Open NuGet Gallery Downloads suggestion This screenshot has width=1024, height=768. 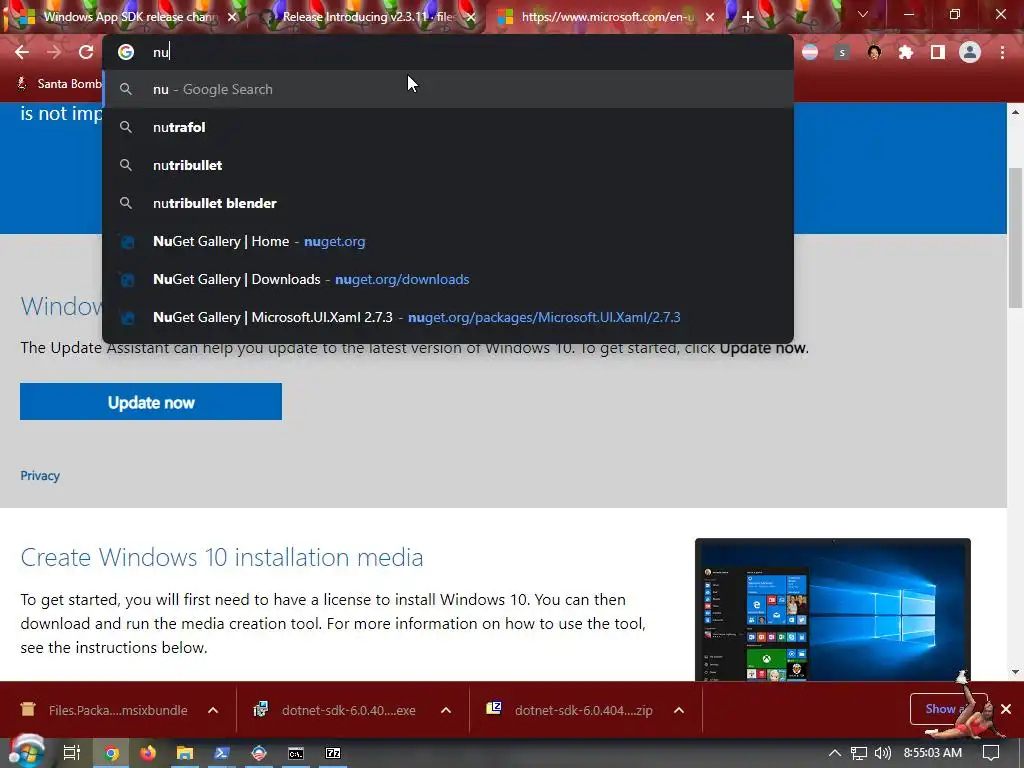(x=448, y=279)
